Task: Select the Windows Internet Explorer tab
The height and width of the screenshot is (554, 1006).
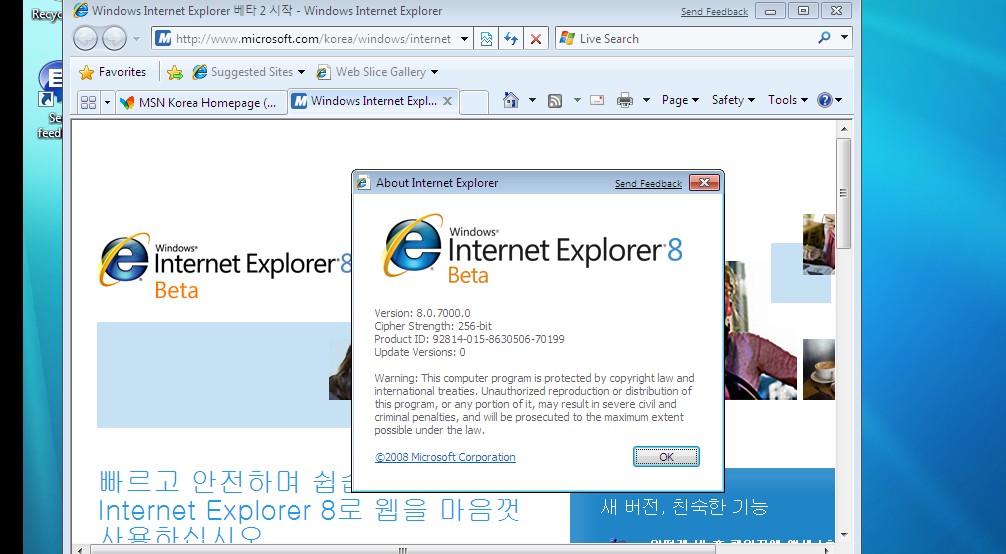Action: point(364,101)
